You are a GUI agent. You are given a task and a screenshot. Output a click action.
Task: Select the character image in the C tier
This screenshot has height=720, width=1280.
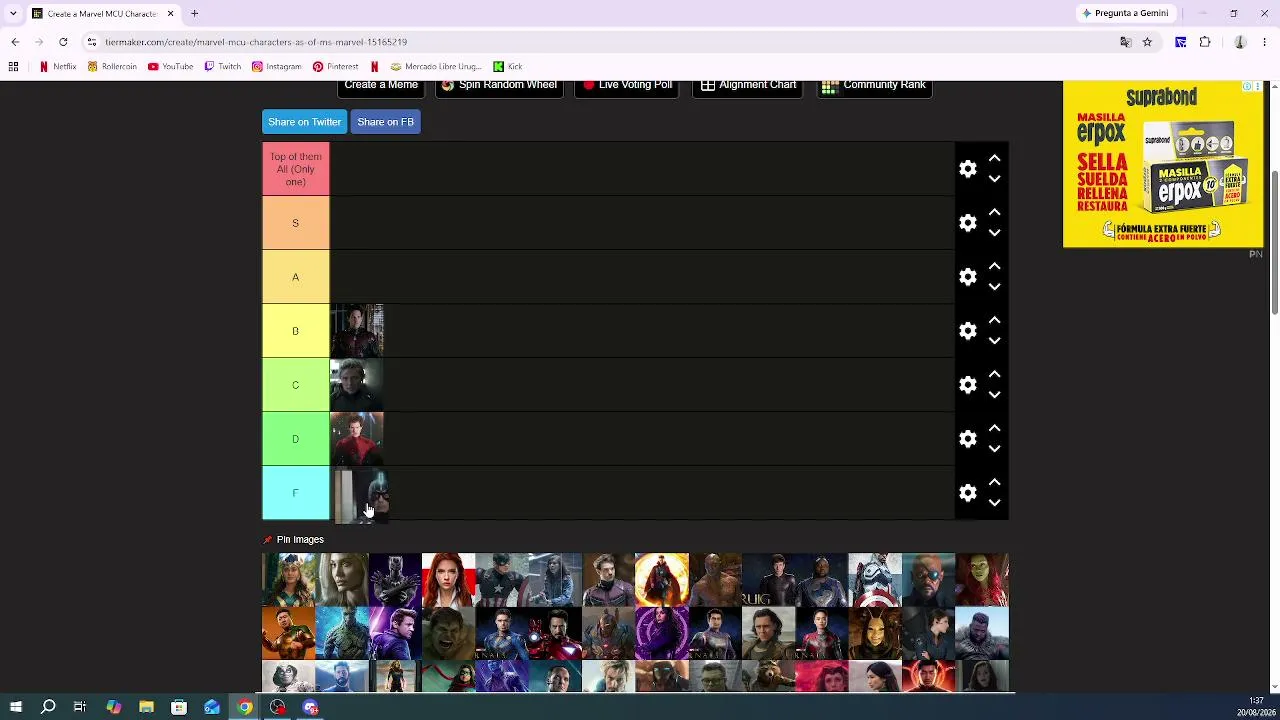(357, 385)
